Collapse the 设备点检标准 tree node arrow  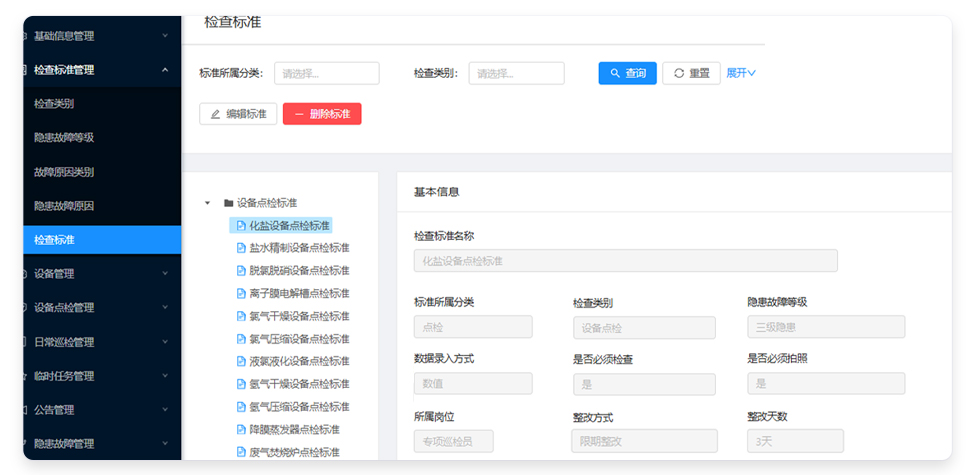point(208,203)
